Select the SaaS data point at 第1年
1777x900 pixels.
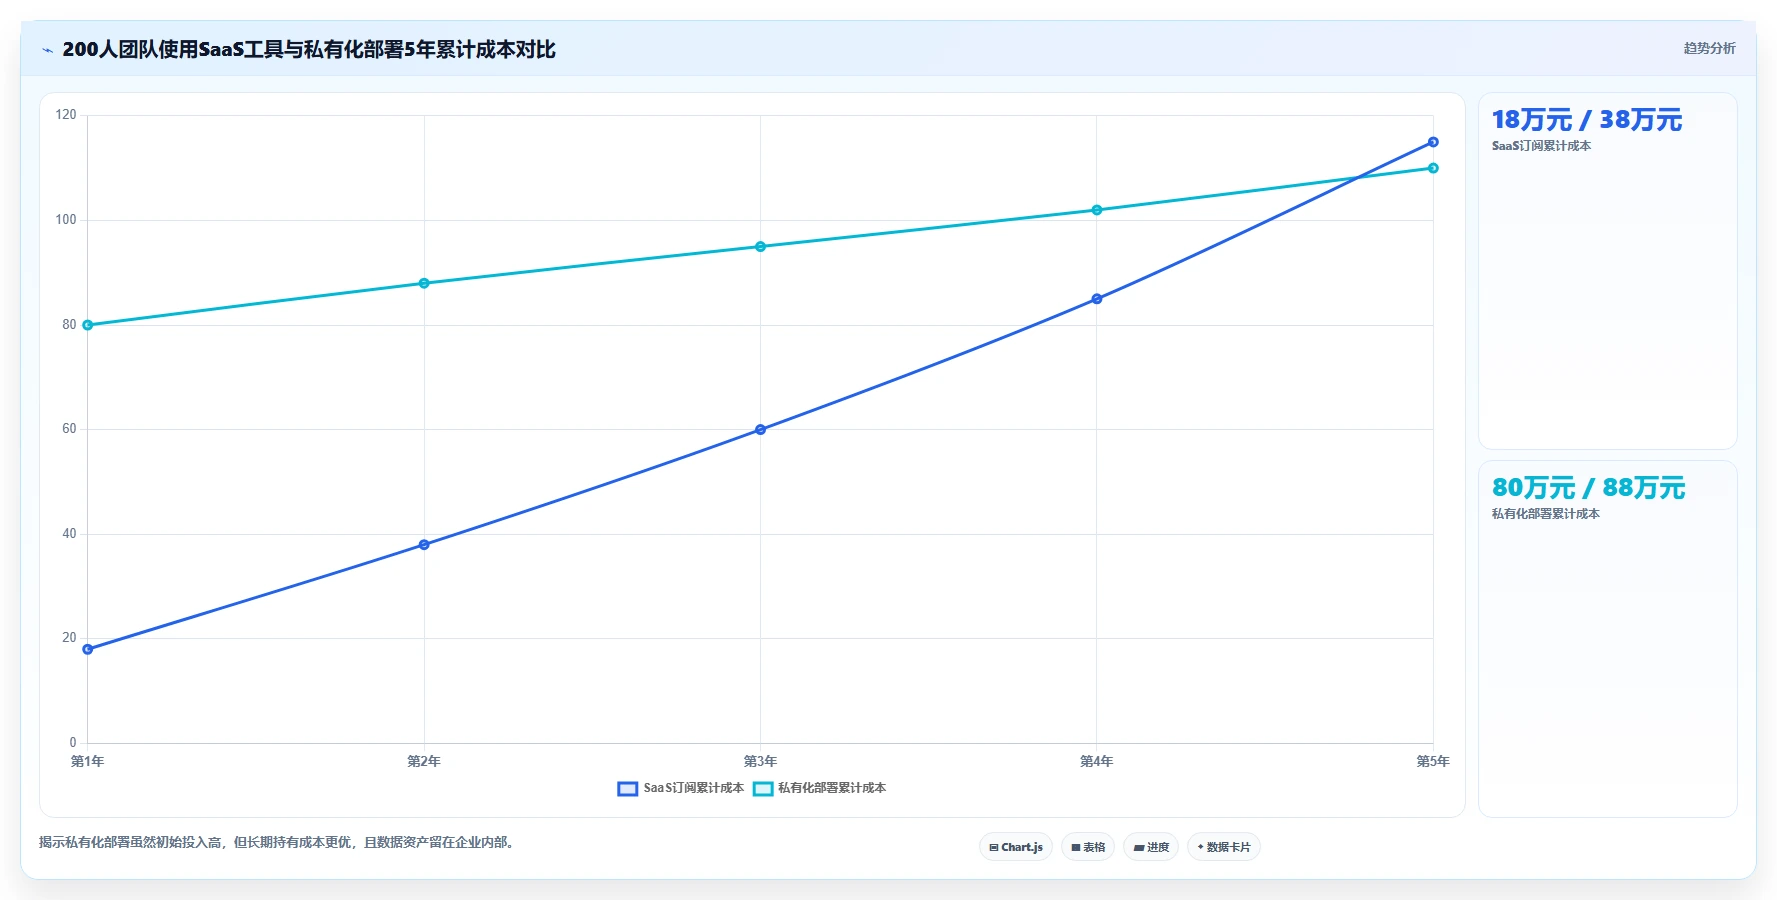tap(88, 649)
